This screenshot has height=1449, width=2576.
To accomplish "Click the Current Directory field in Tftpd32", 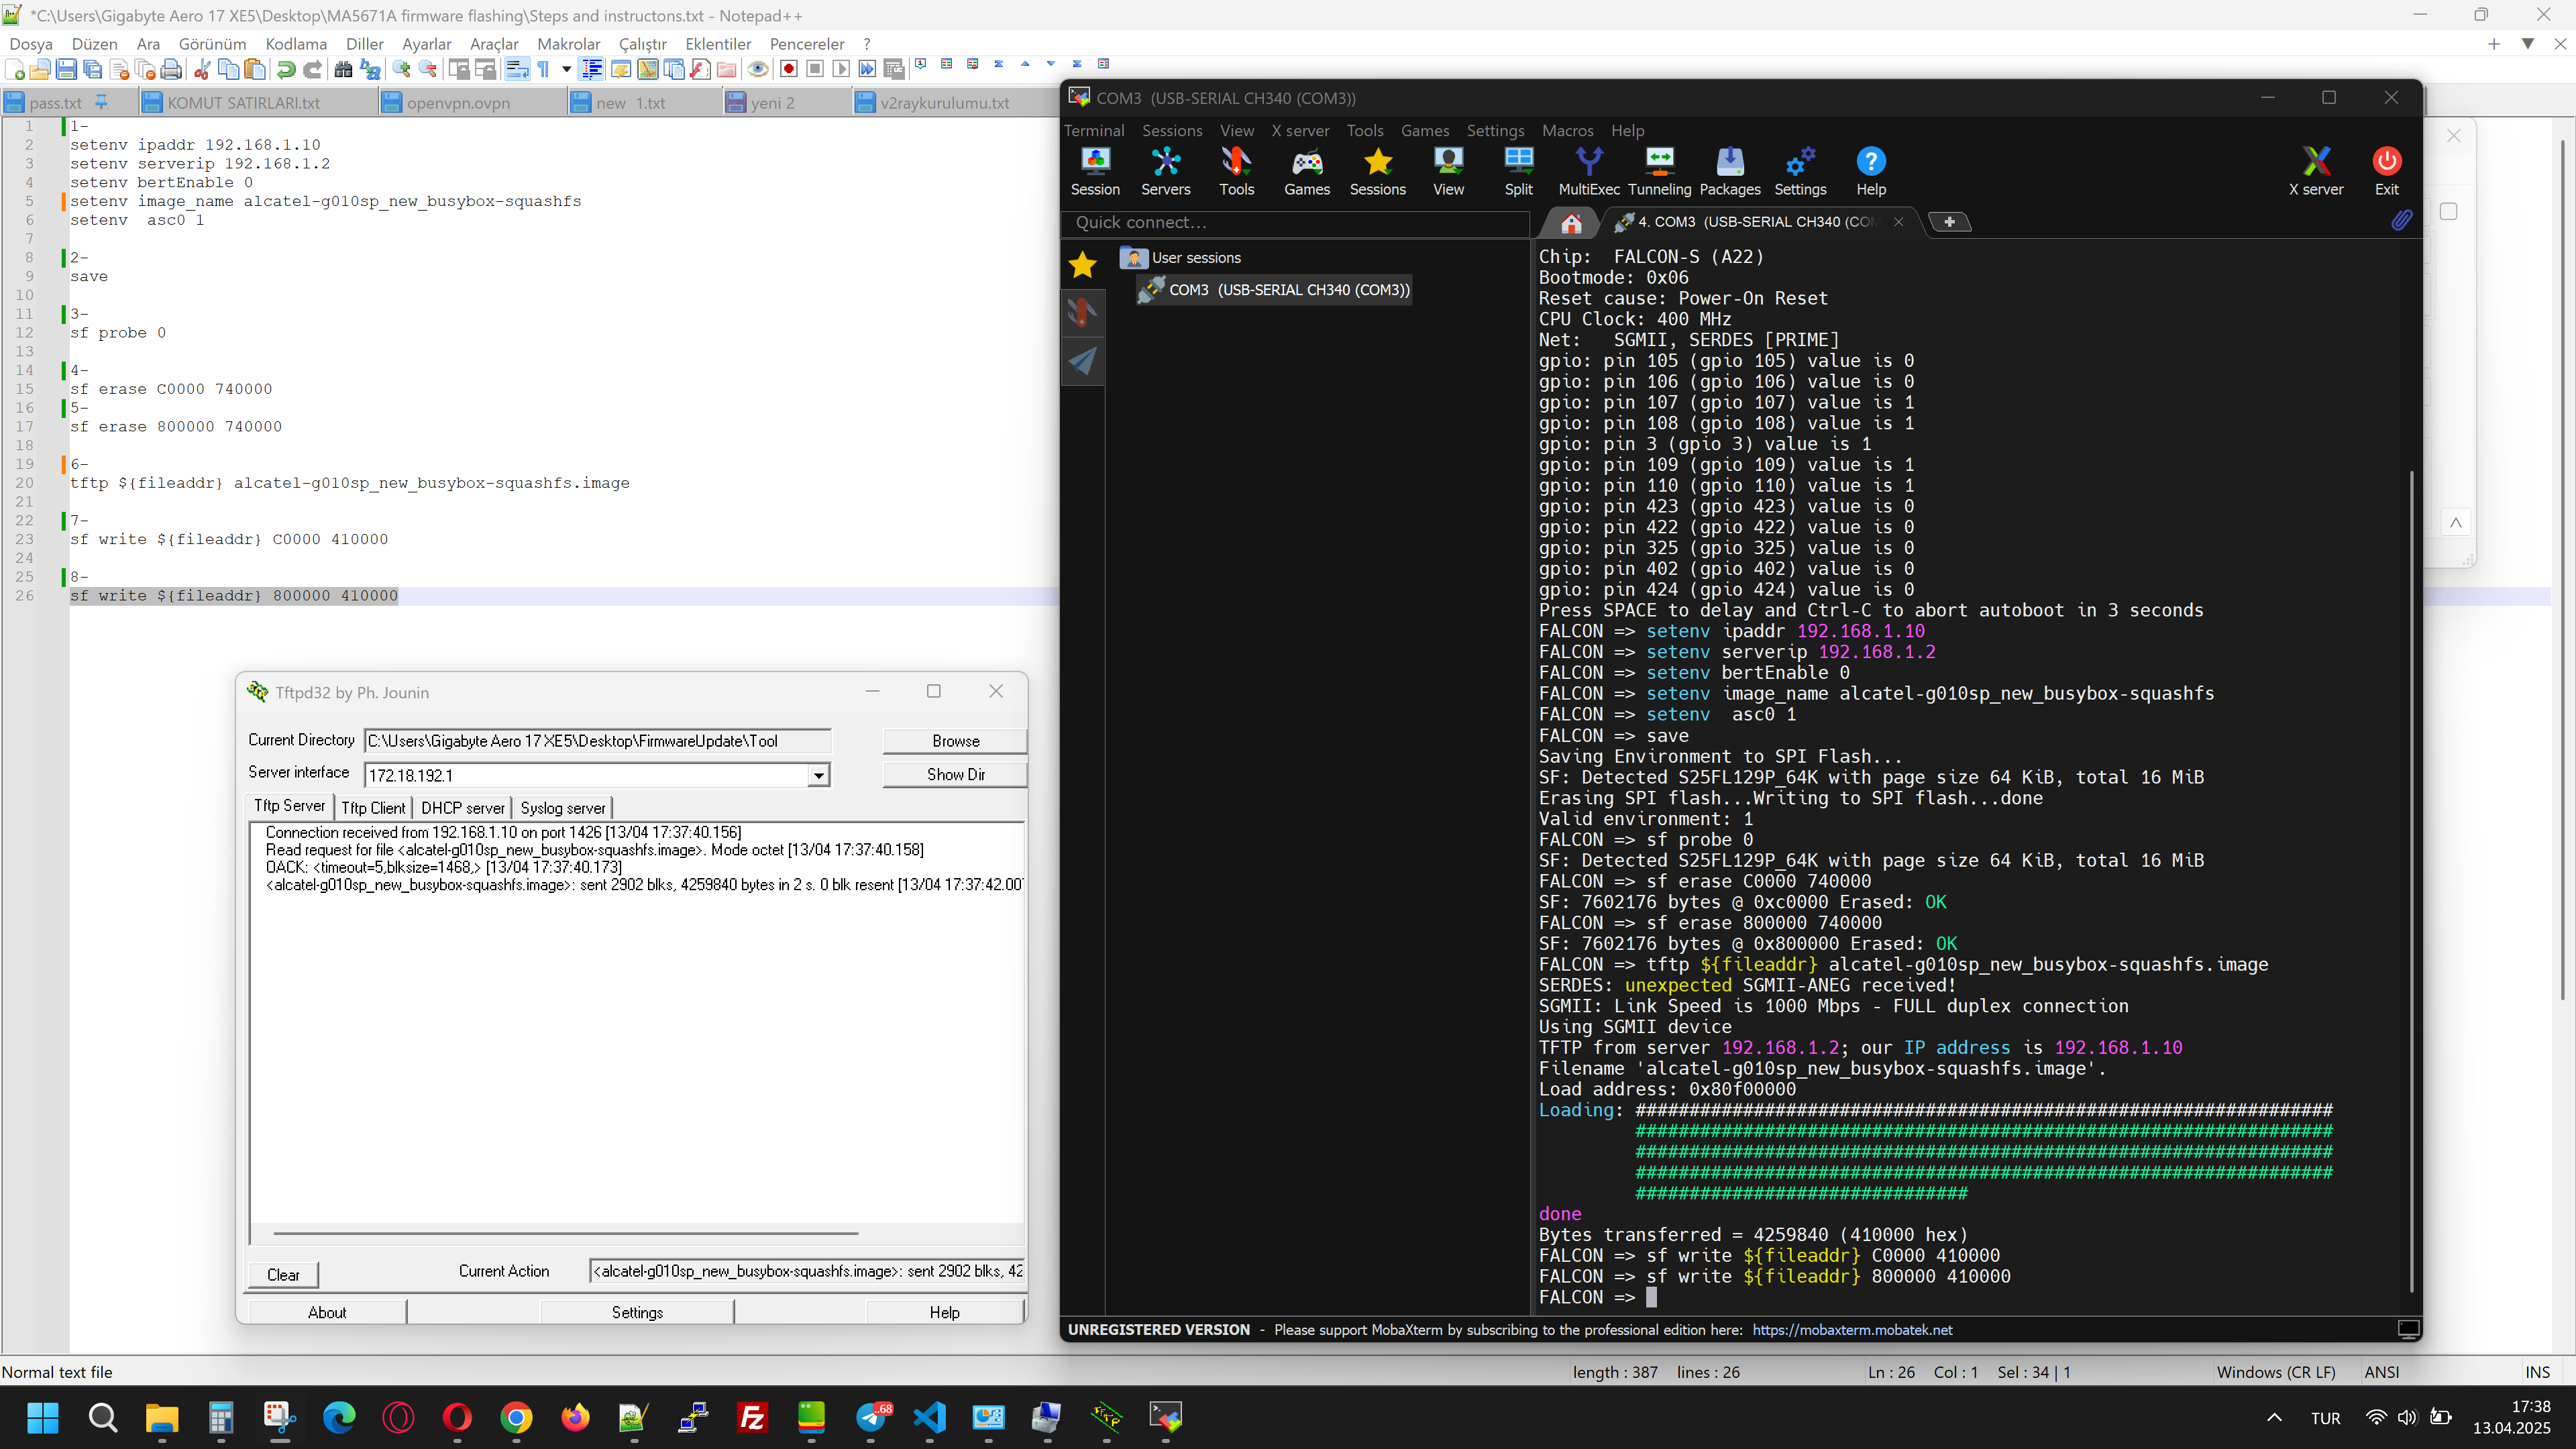I will pyautogui.click(x=597, y=741).
